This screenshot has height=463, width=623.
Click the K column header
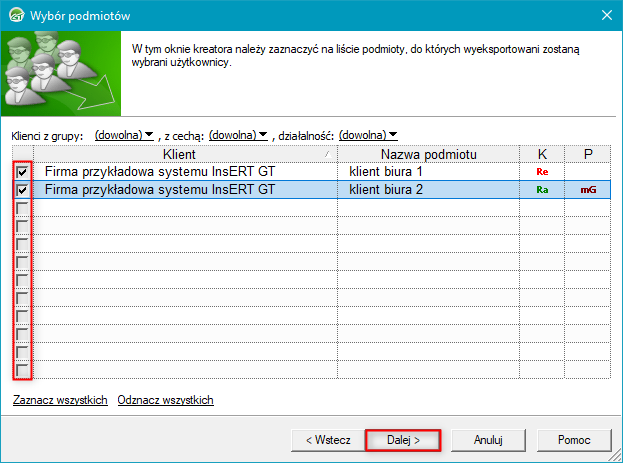click(542, 154)
